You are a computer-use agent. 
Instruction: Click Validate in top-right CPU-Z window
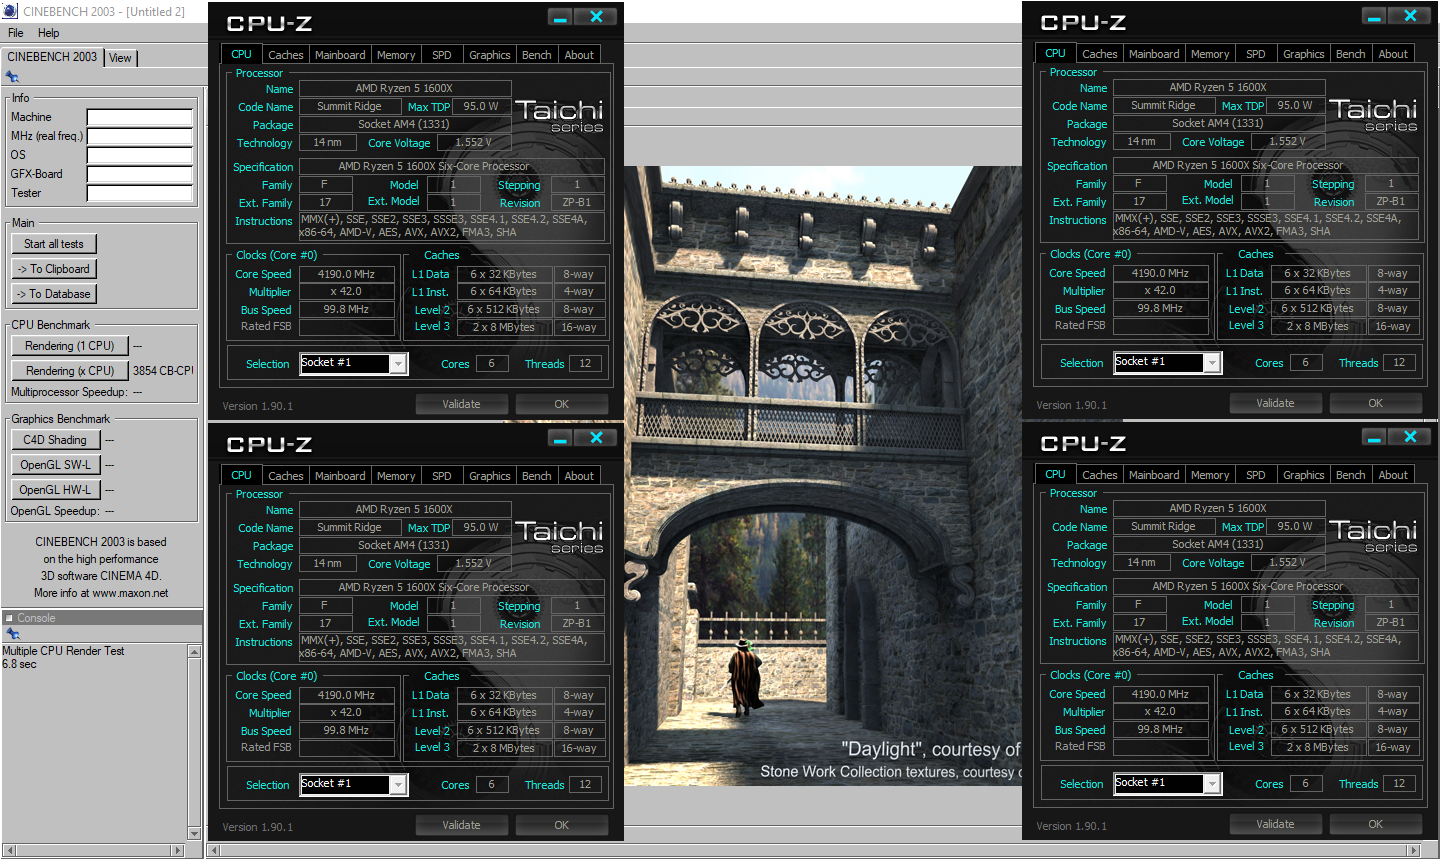(1275, 403)
